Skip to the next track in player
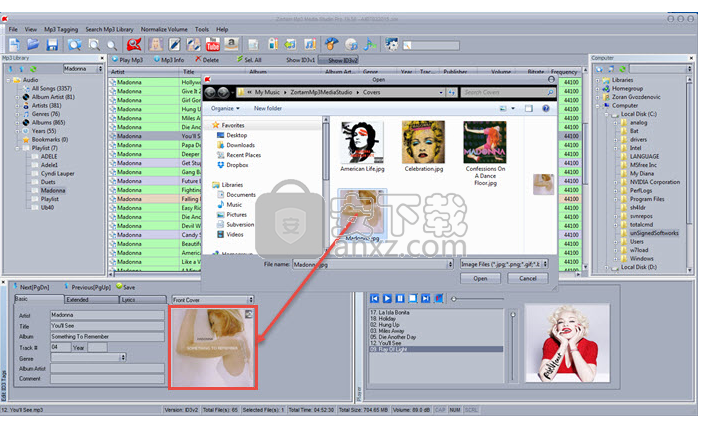 coord(426,299)
